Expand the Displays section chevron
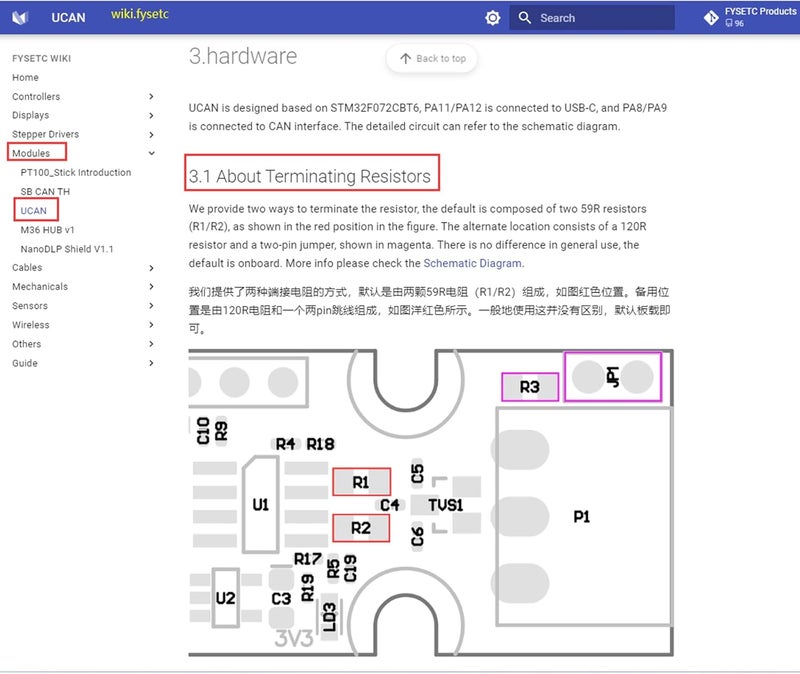The image size is (800, 674). (x=151, y=115)
